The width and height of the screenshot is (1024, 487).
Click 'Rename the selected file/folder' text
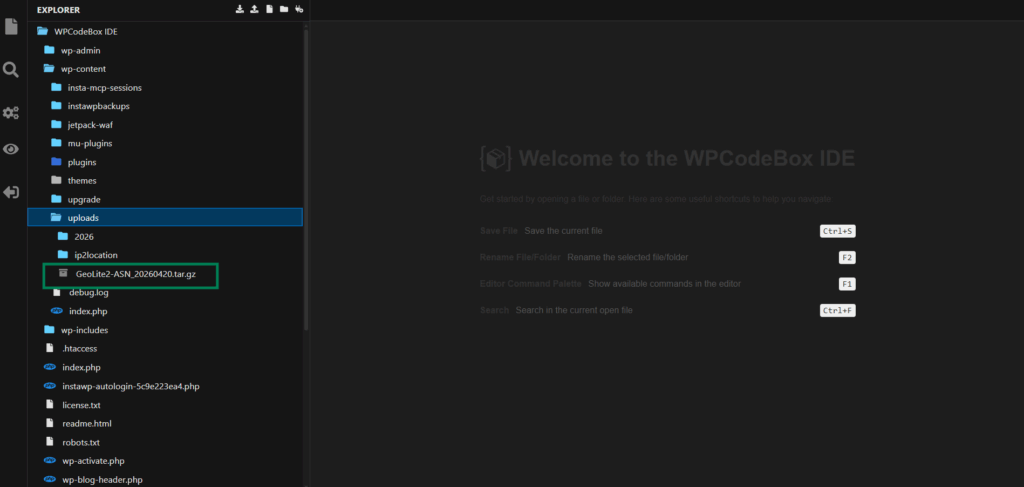tap(628, 257)
